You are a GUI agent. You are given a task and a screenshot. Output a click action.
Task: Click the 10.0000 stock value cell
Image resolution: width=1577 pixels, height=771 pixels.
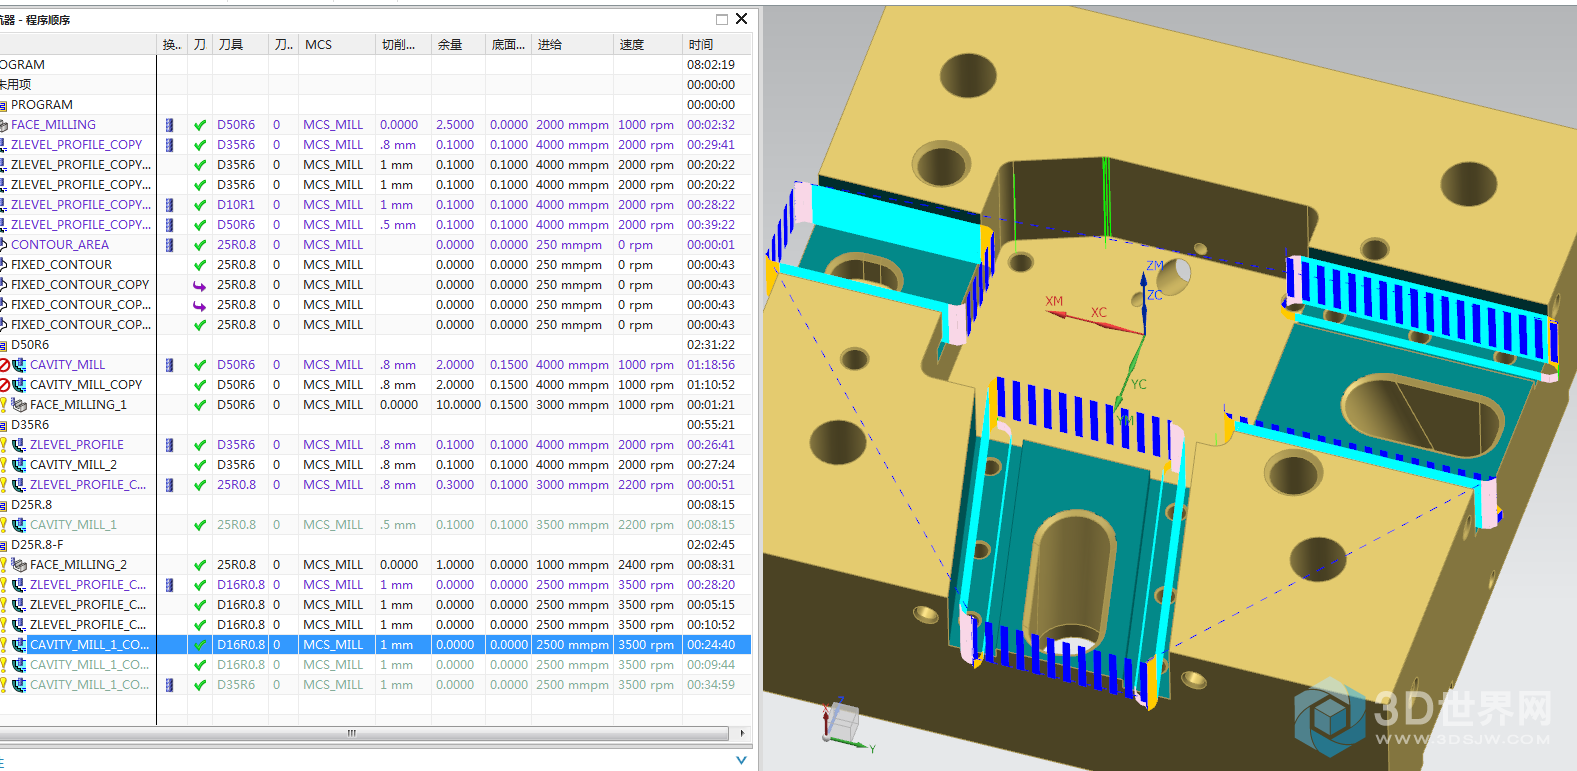coord(458,405)
